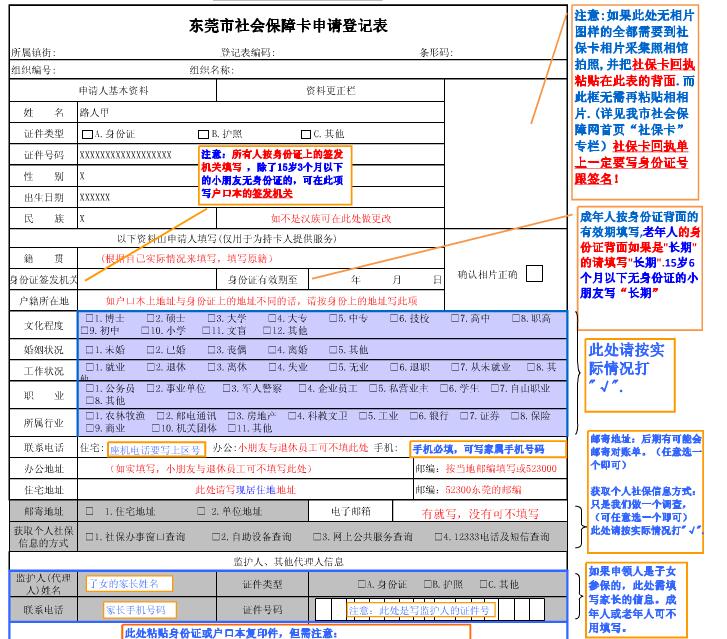Choose 4.企业员工 in 职业 row
727x639 pixels.
(x=302, y=388)
